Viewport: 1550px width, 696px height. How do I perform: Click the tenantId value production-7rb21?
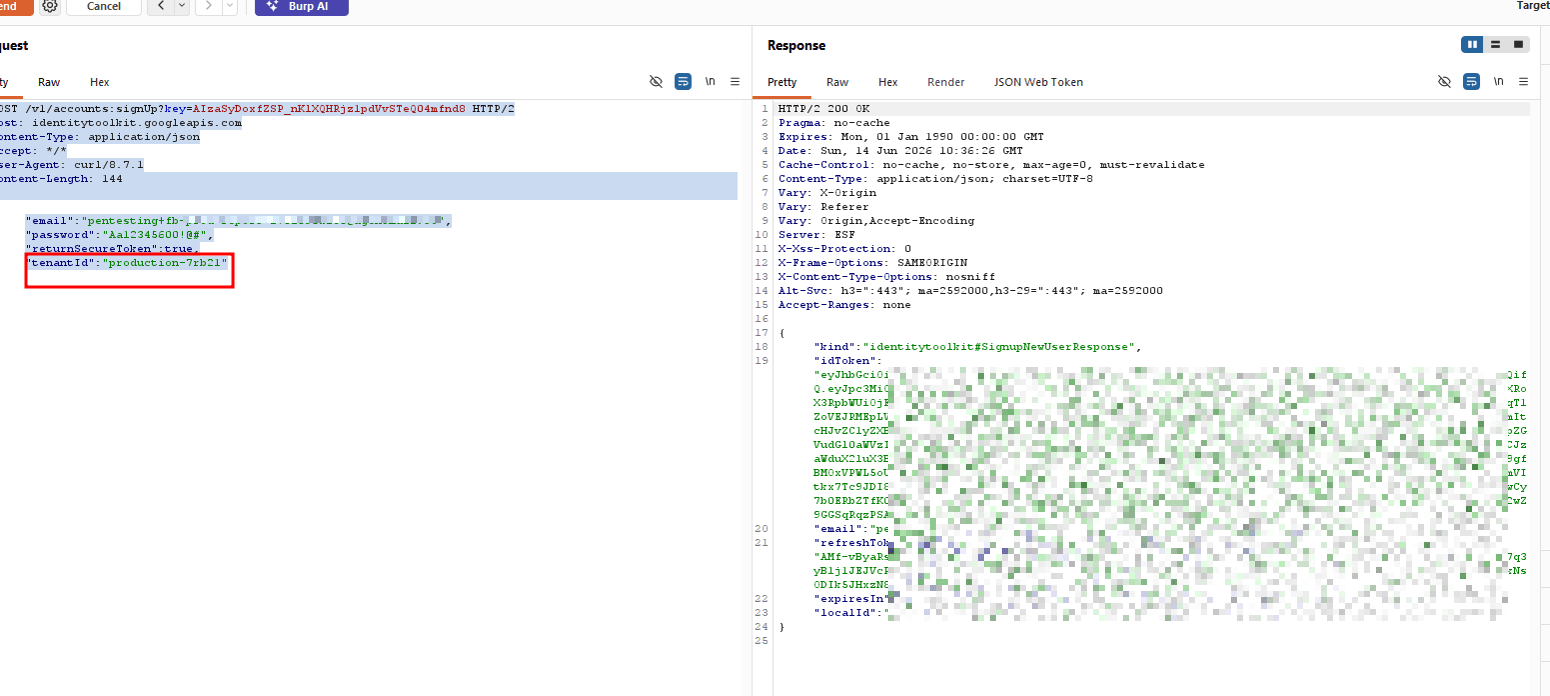pyautogui.click(x=166, y=262)
